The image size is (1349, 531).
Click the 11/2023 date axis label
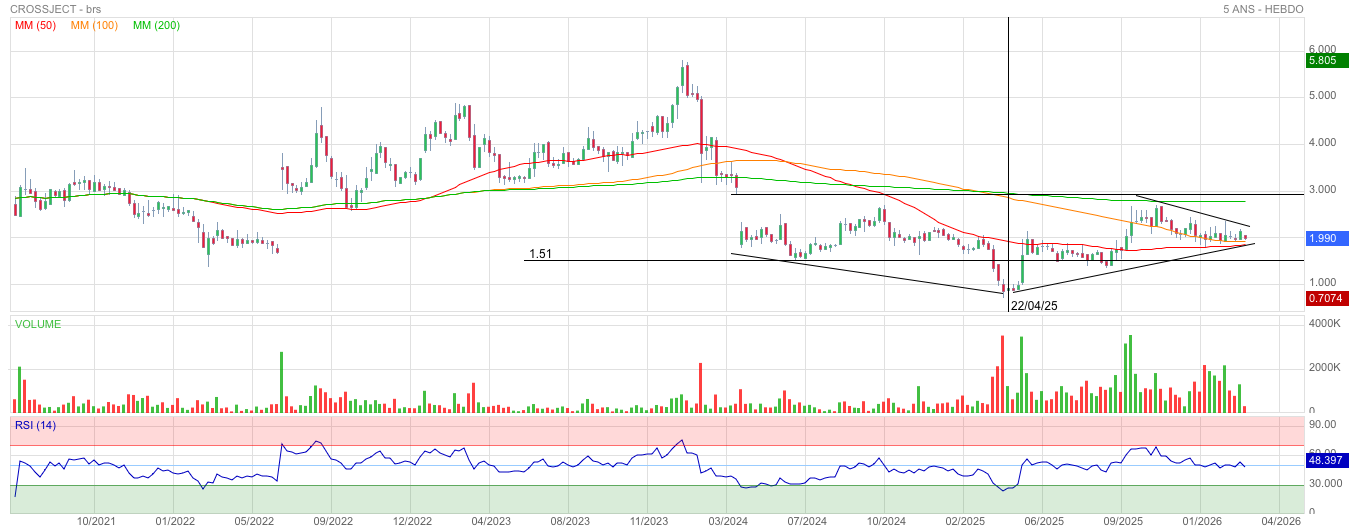tap(649, 521)
